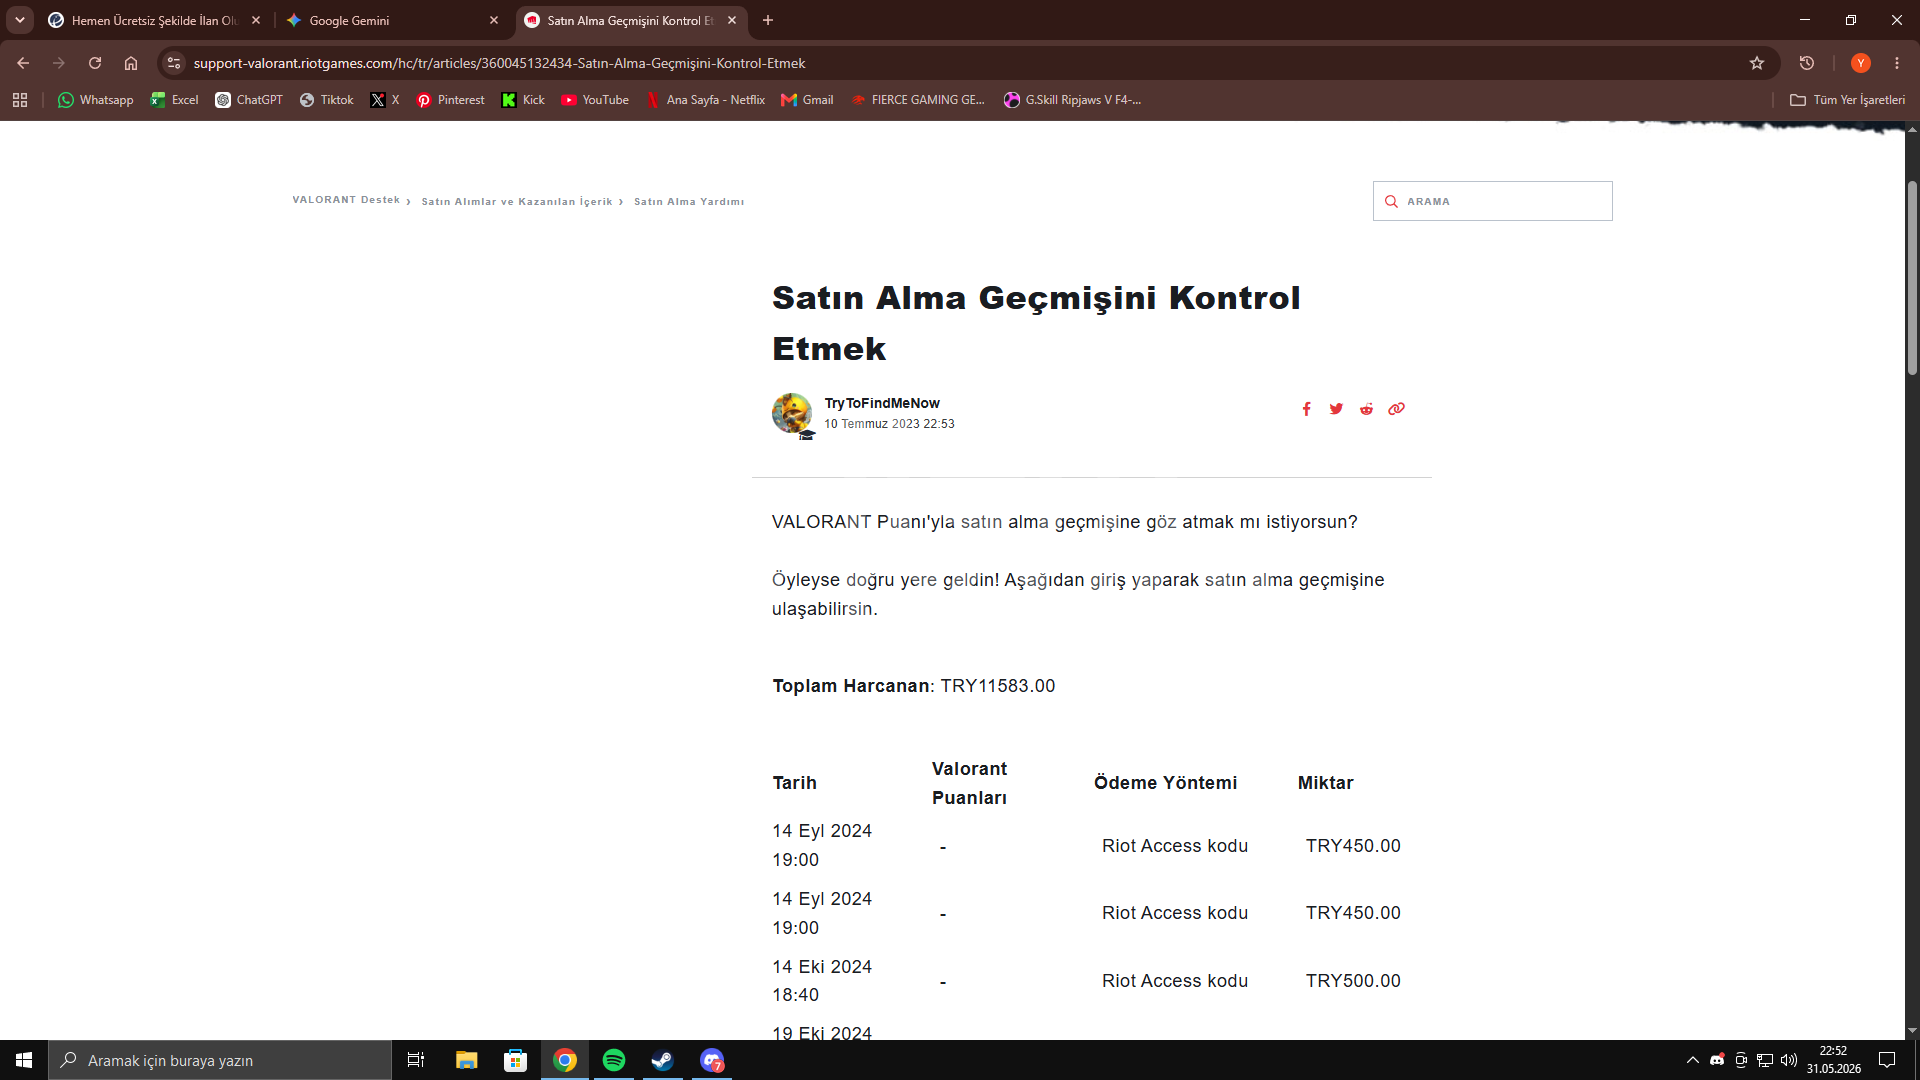Open VALORANT Destek breadcrumb link
This screenshot has height=1080, width=1920.
(346, 200)
